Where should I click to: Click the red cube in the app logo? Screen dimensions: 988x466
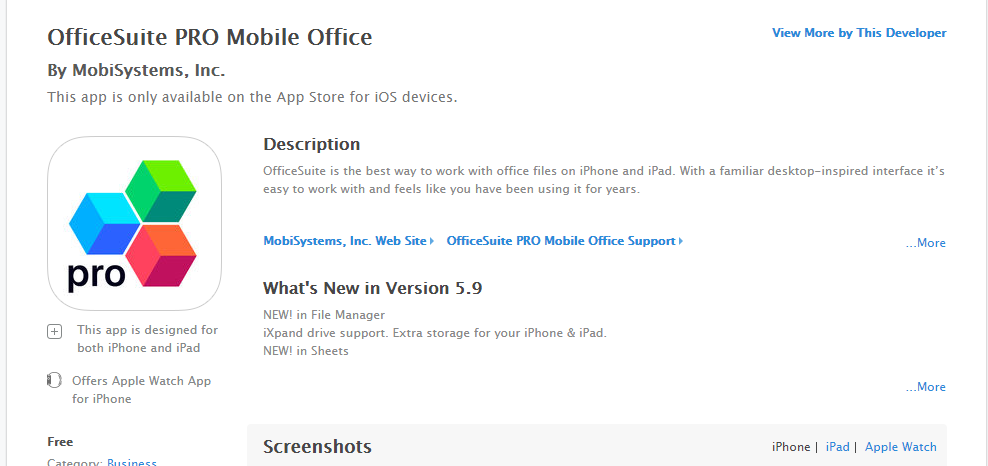pyautogui.click(x=161, y=256)
